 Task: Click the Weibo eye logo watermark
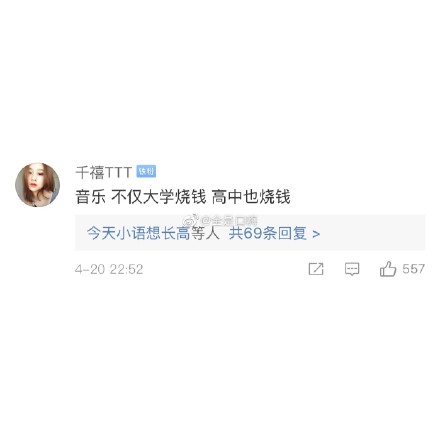tap(192, 220)
